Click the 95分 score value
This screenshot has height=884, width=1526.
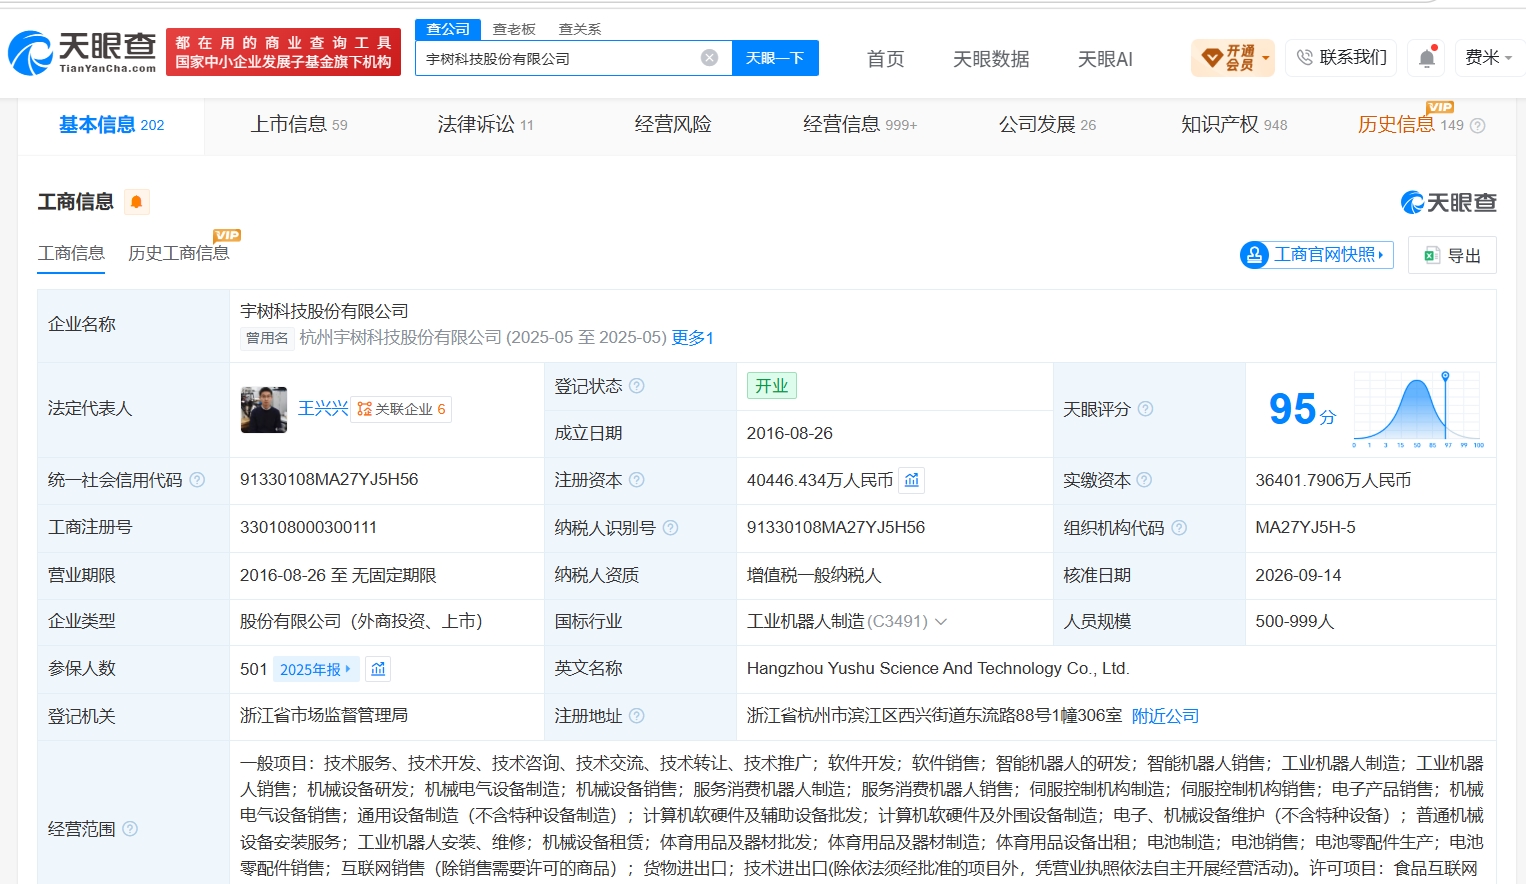coord(1302,409)
